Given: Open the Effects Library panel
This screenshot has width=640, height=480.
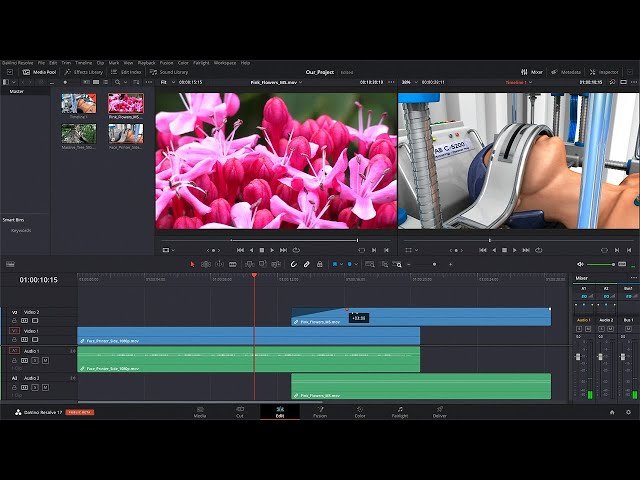Looking at the screenshot, I should (84, 72).
